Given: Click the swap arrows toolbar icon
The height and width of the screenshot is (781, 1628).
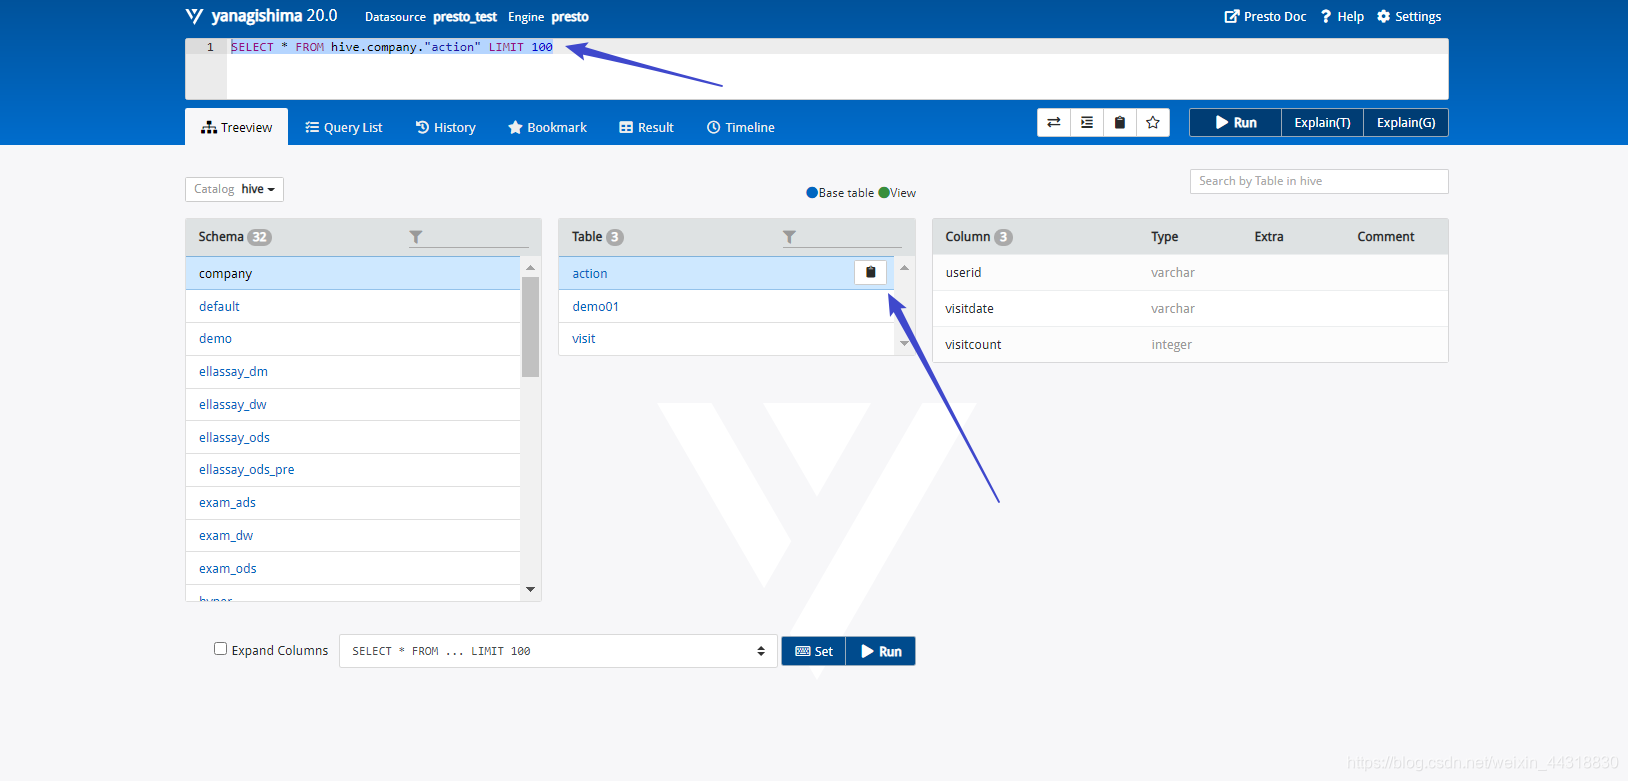Looking at the screenshot, I should (x=1054, y=122).
